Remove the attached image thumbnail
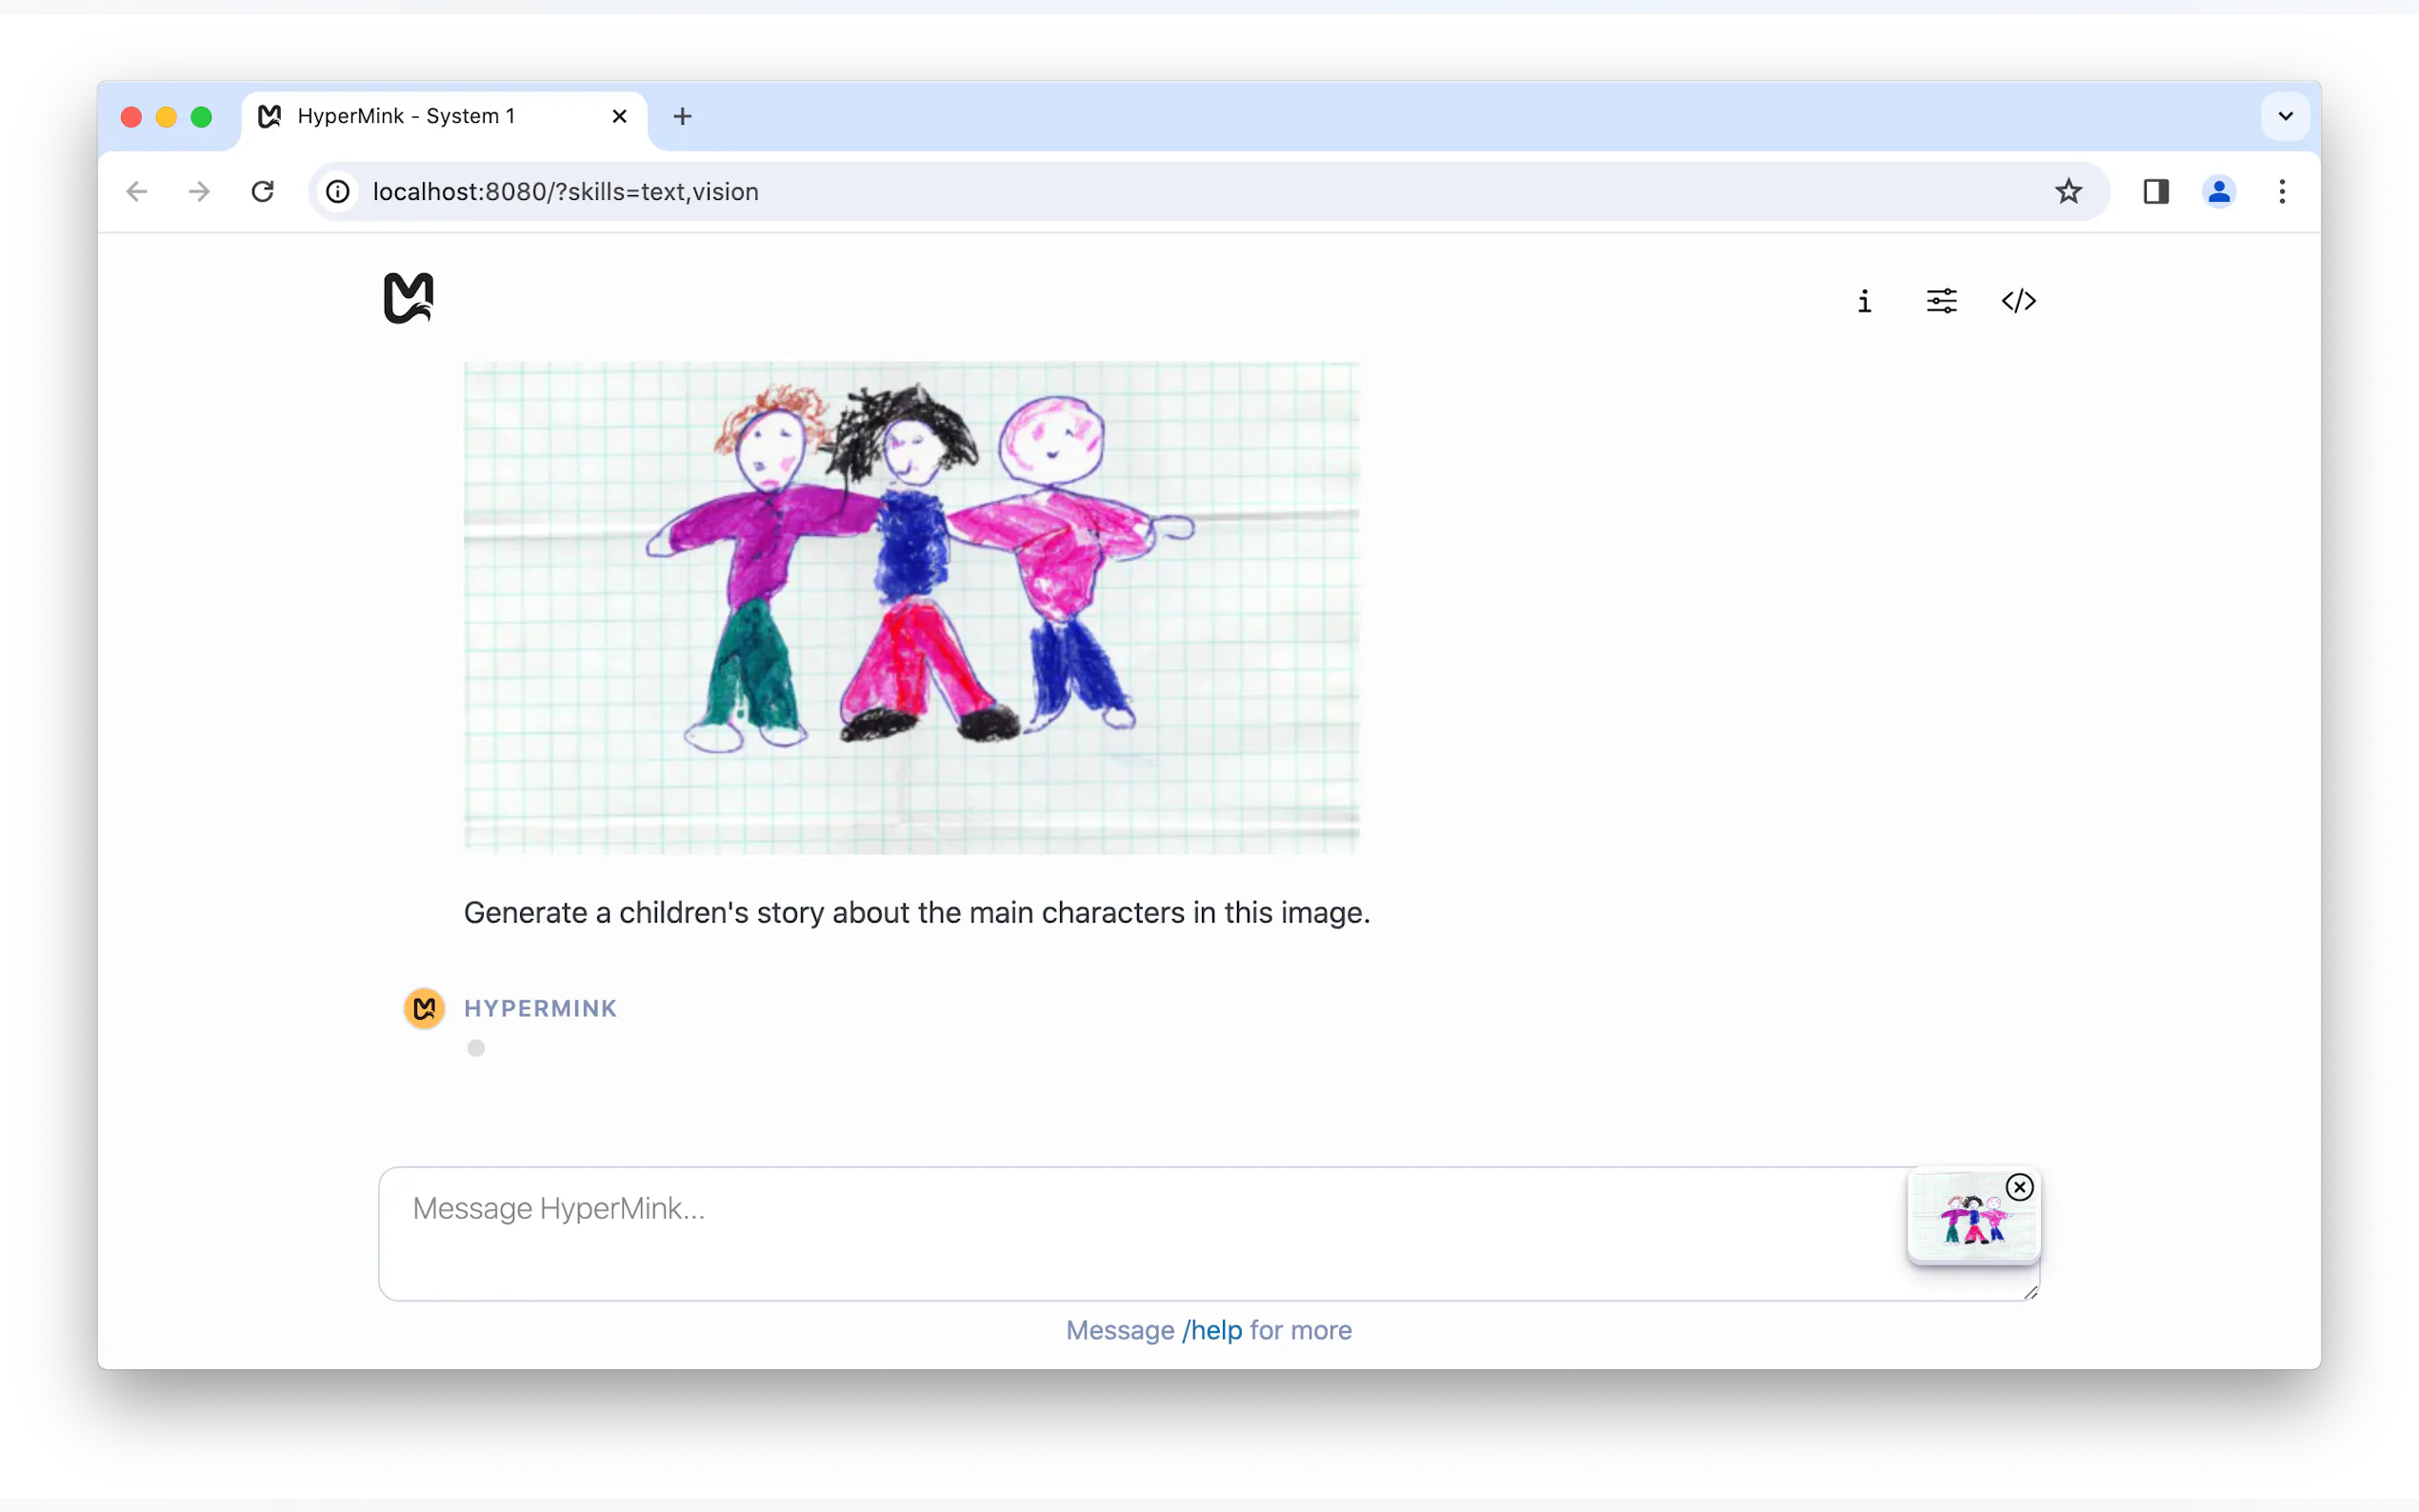The height and width of the screenshot is (1512, 2419). point(2019,1187)
